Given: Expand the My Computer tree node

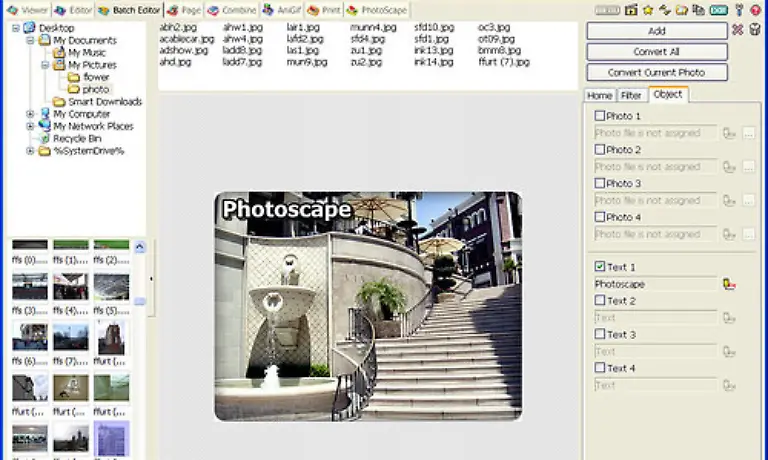Looking at the screenshot, I should tap(30, 114).
